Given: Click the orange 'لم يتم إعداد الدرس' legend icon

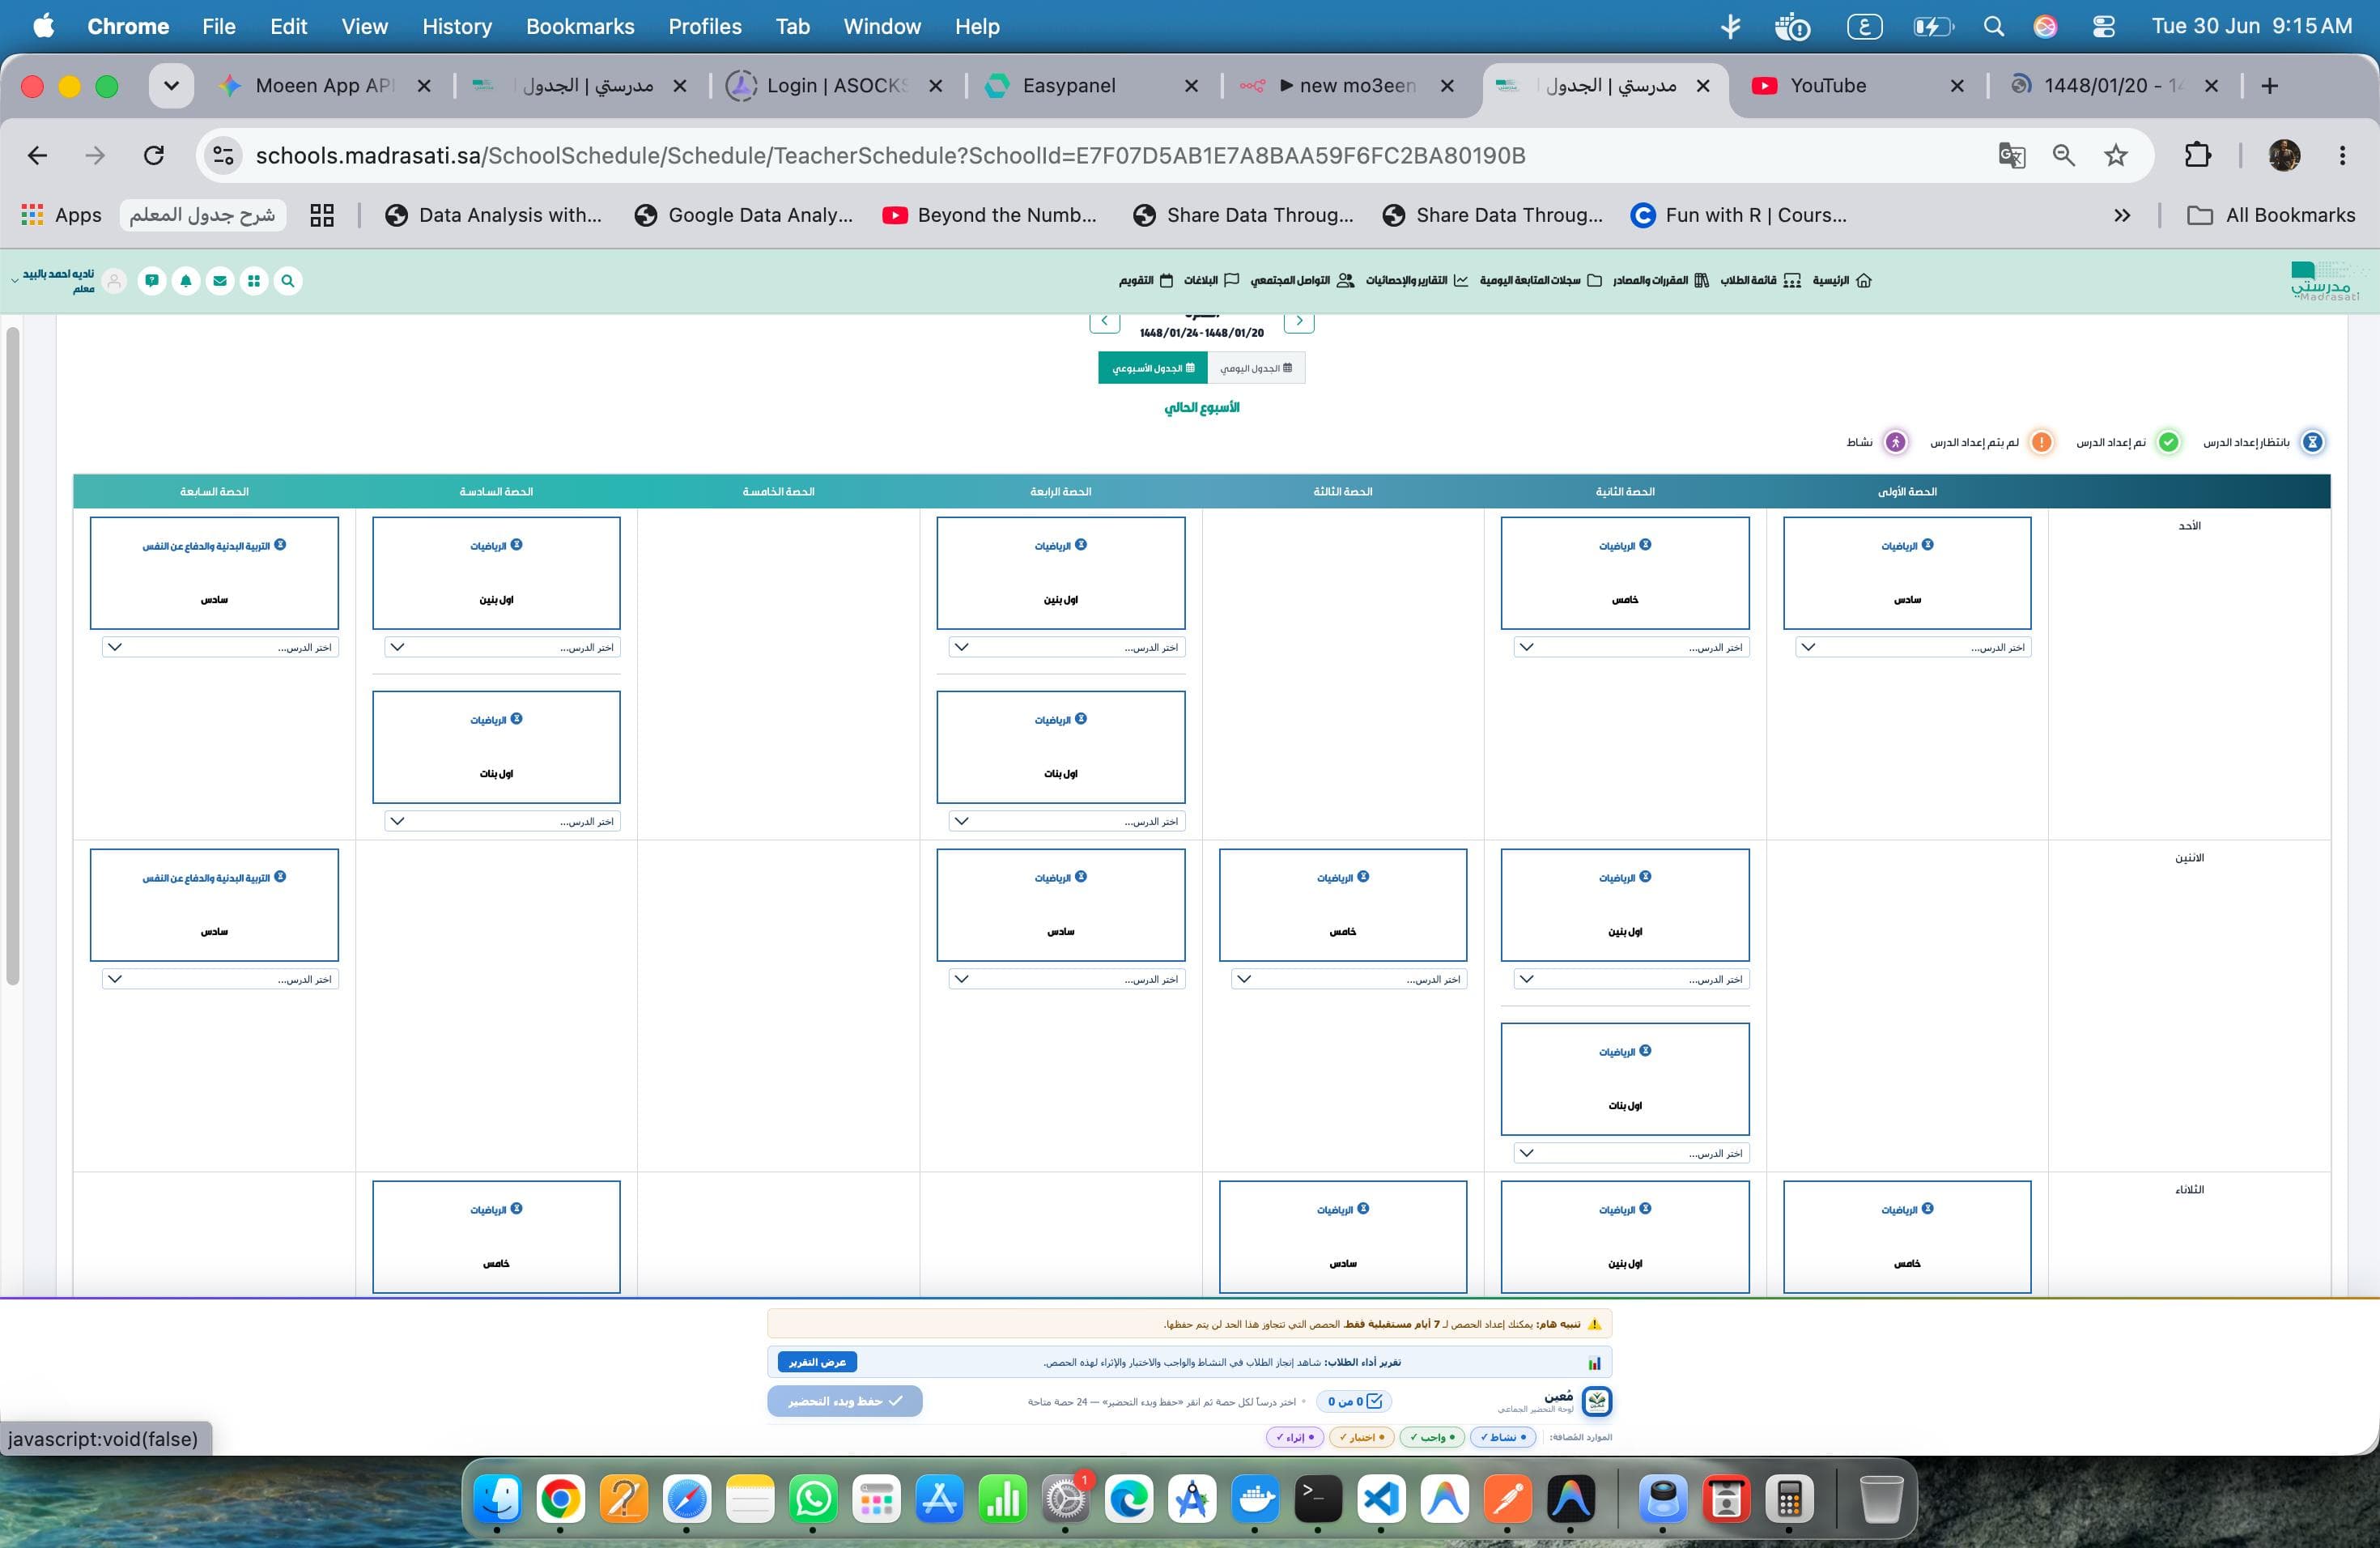Looking at the screenshot, I should [2042, 442].
